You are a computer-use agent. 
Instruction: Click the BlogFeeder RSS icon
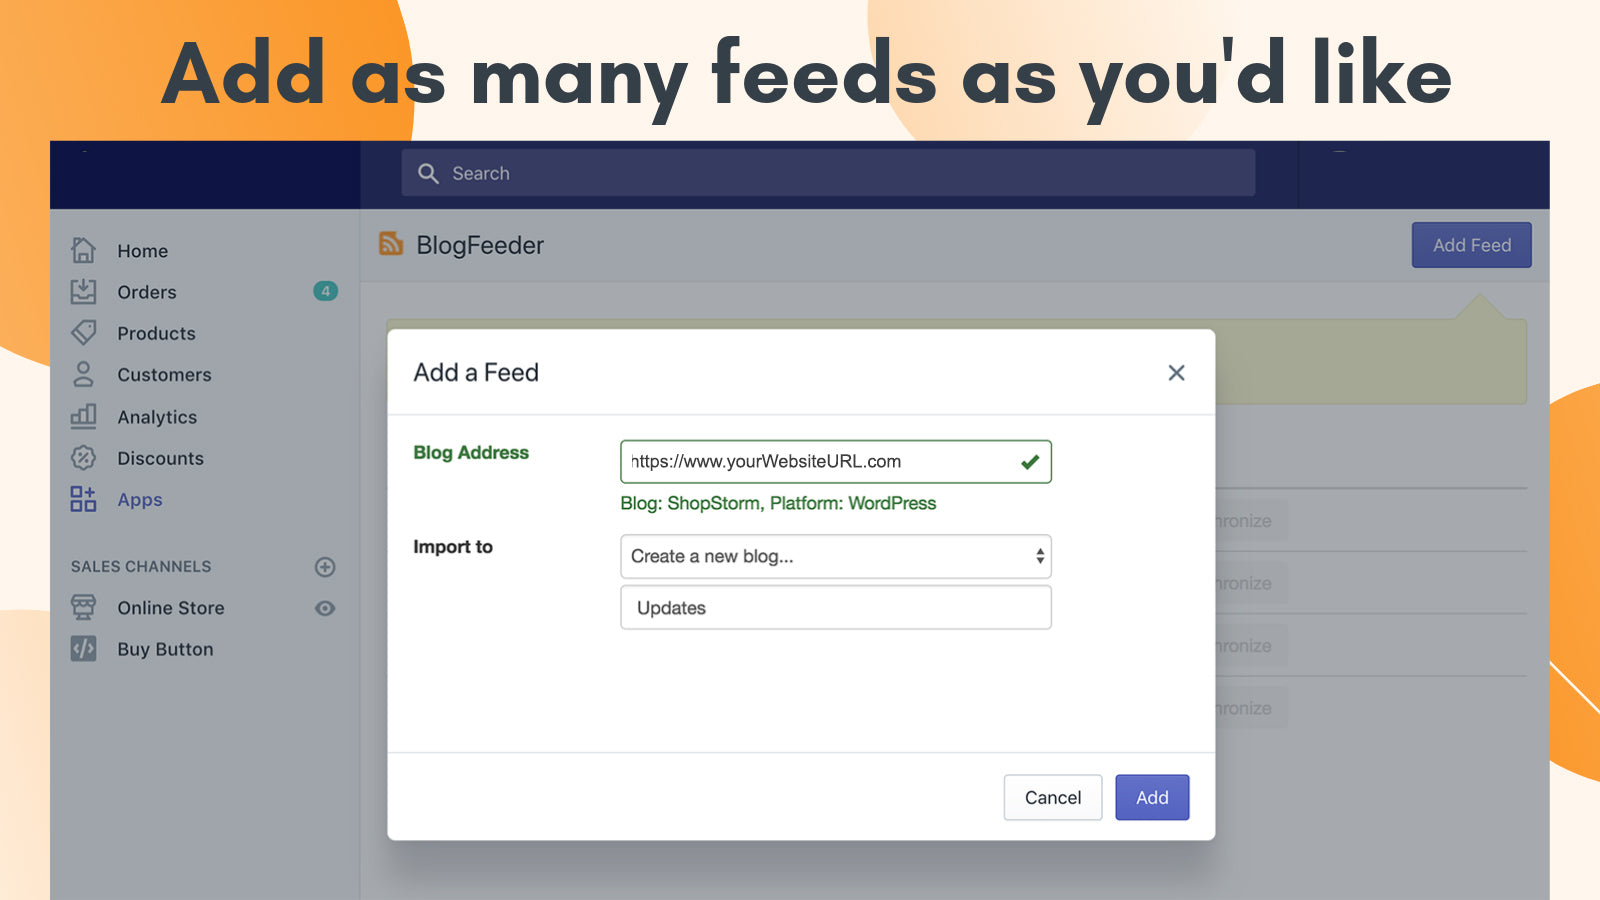pos(391,244)
